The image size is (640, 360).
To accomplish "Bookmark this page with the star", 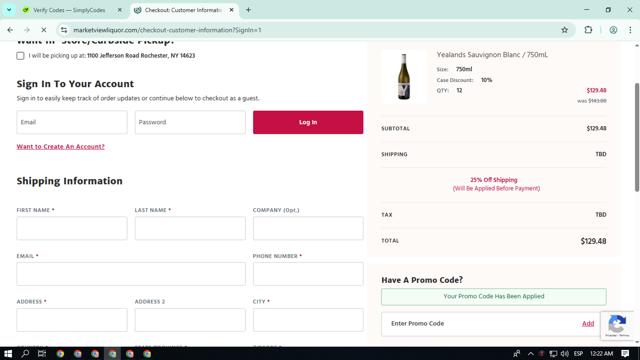I will (x=564, y=30).
